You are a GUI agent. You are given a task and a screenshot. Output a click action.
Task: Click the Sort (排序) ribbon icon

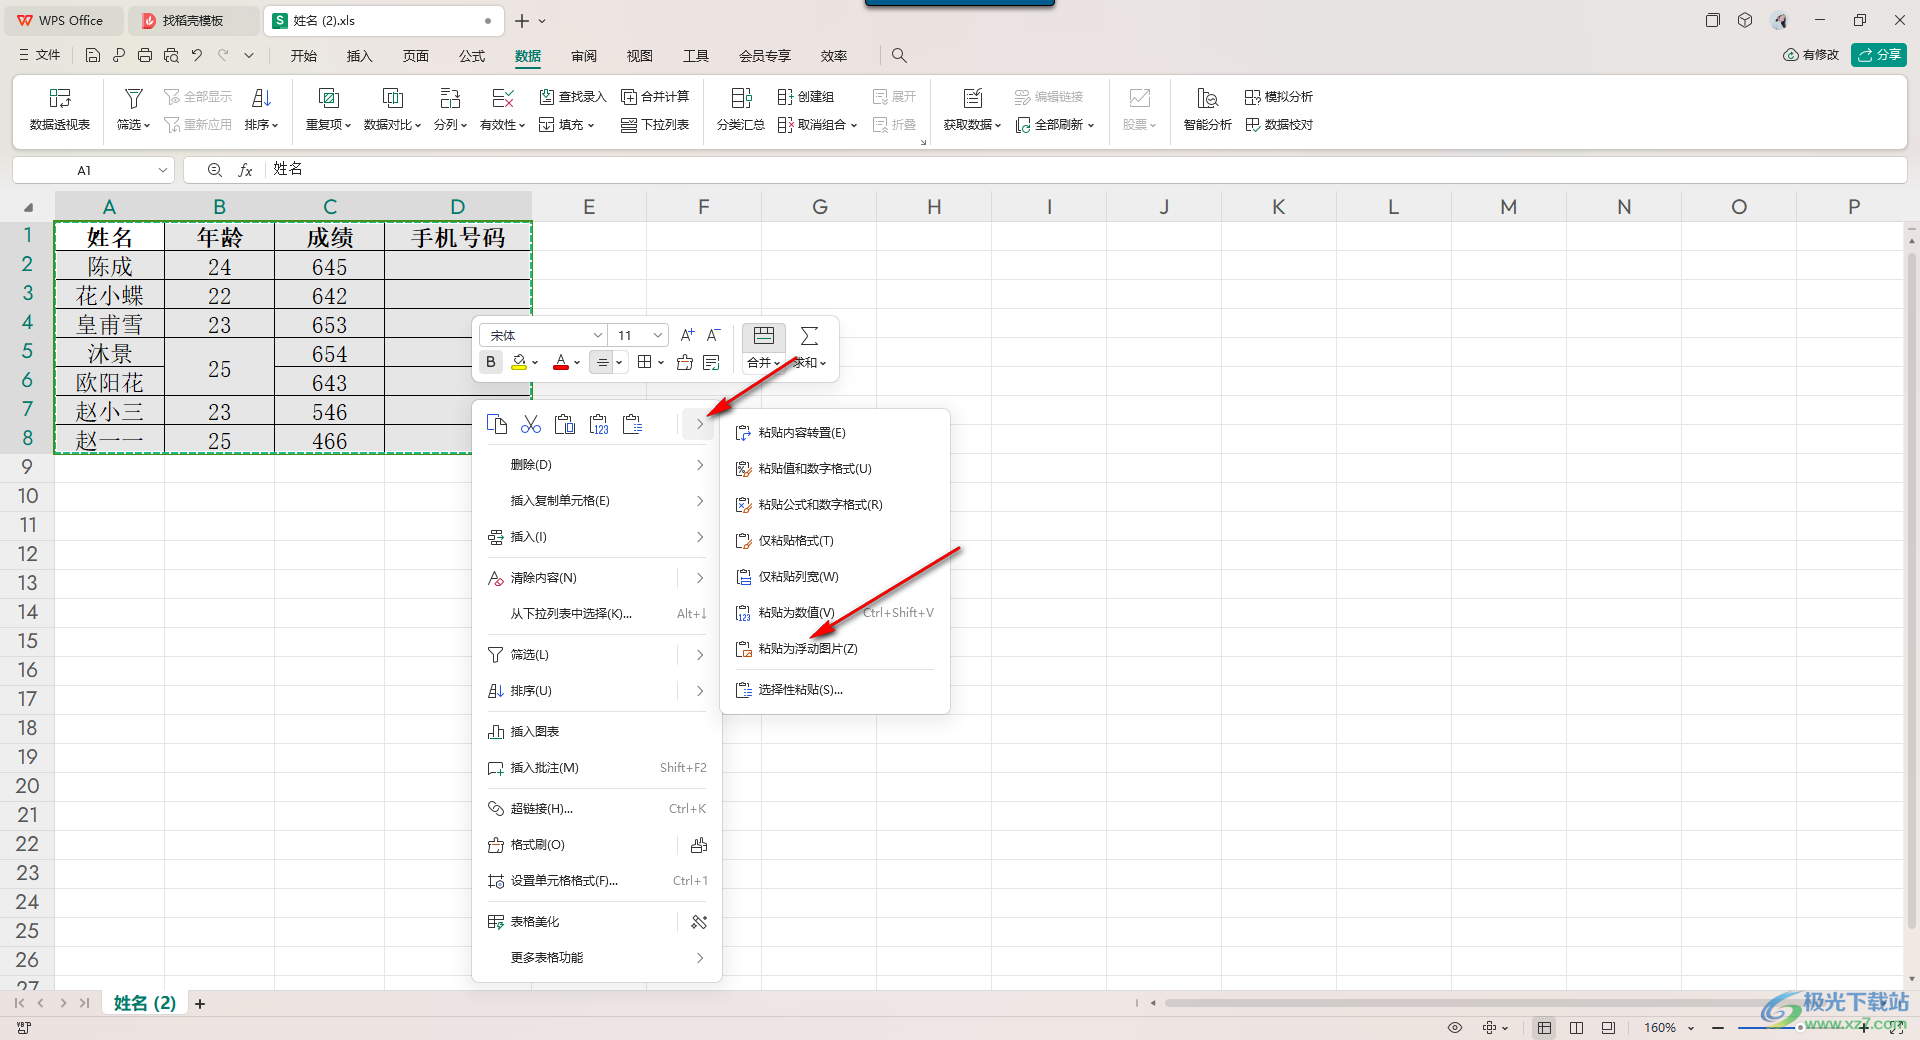pos(261,98)
